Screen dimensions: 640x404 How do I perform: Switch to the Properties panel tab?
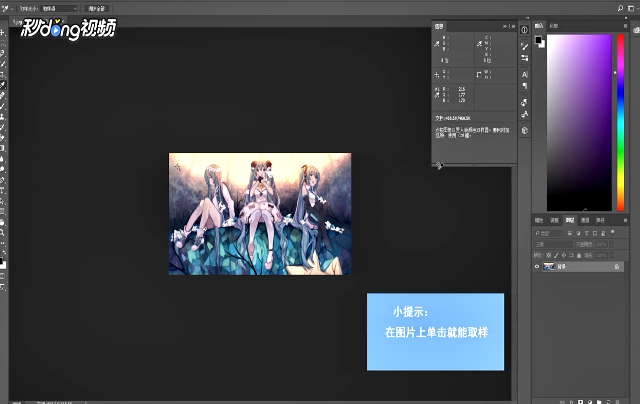click(539, 220)
